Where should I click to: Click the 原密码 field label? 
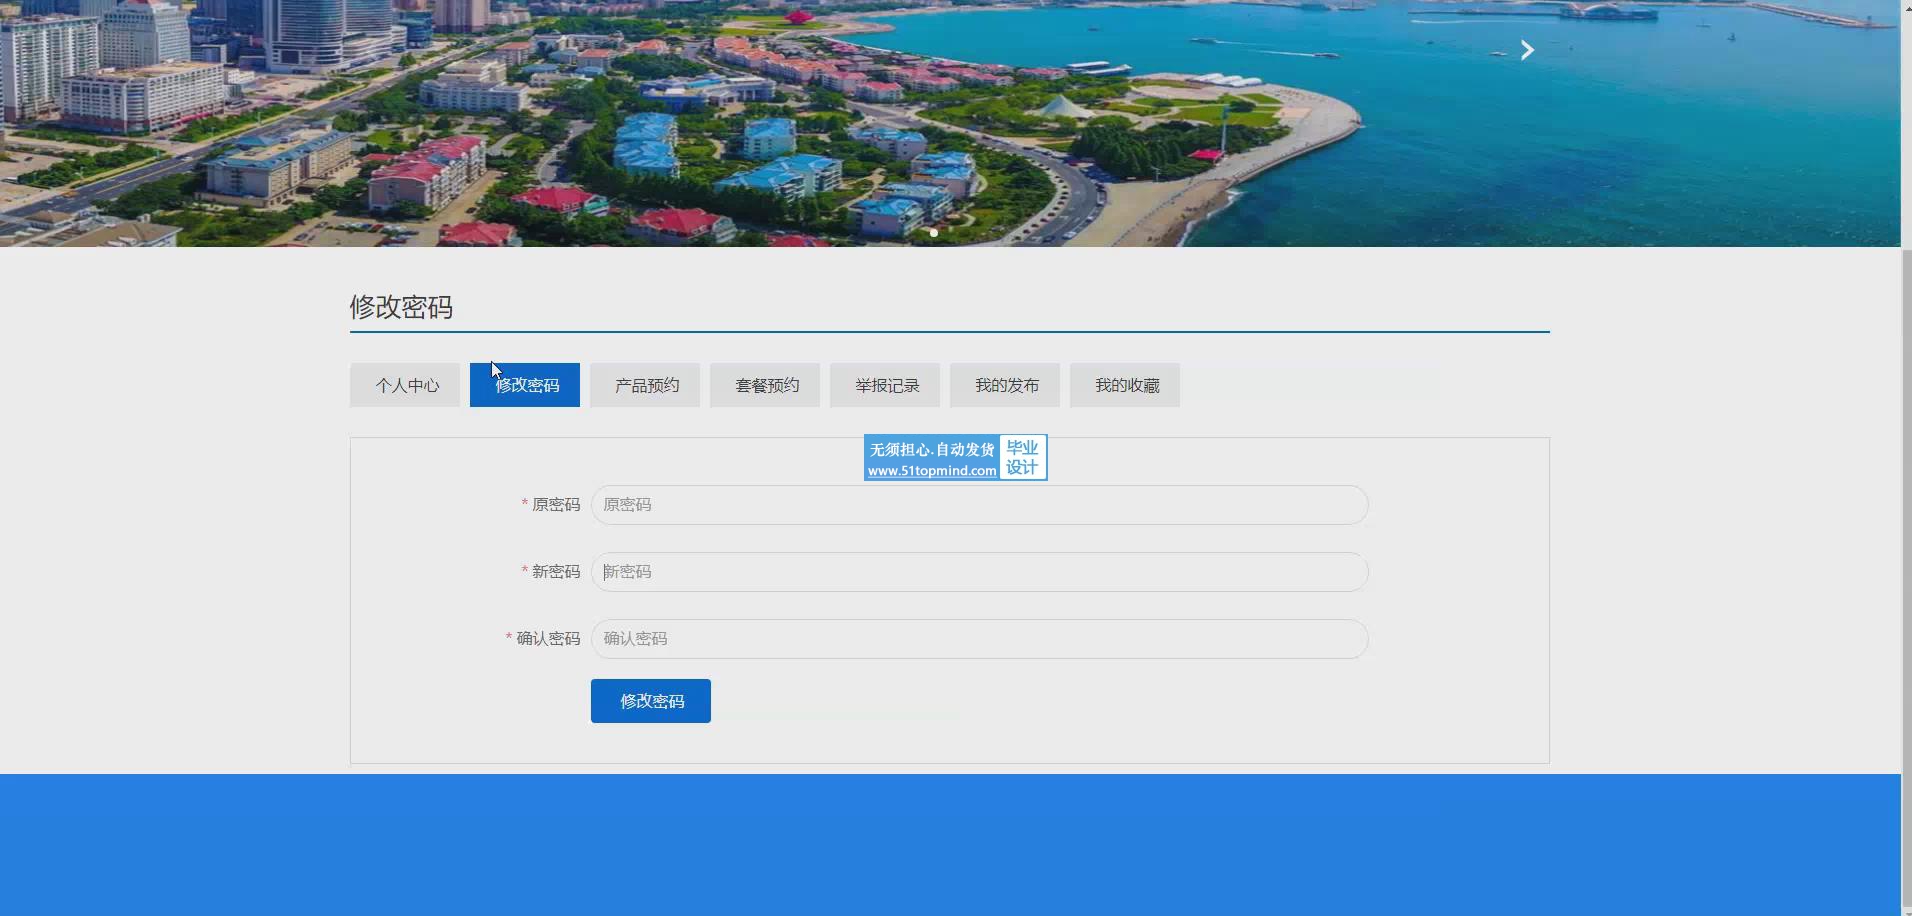tap(555, 505)
